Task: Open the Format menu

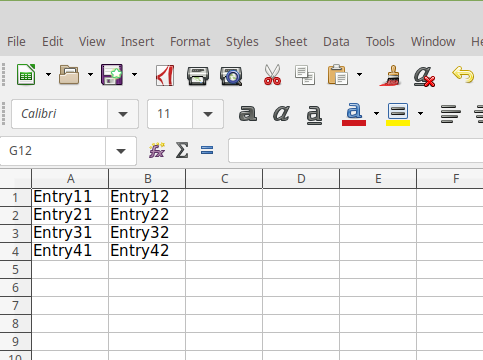Action: [190, 42]
